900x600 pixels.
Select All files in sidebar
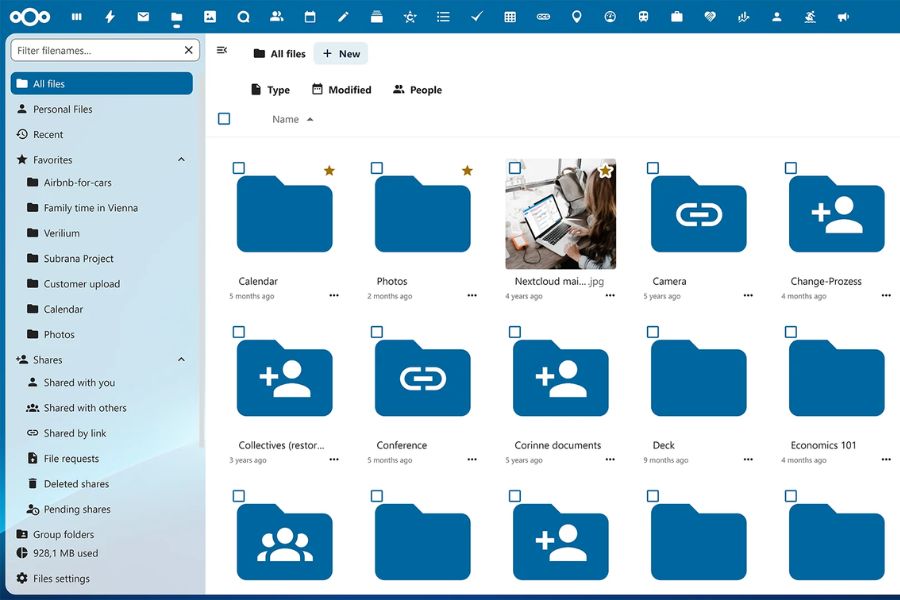point(102,83)
